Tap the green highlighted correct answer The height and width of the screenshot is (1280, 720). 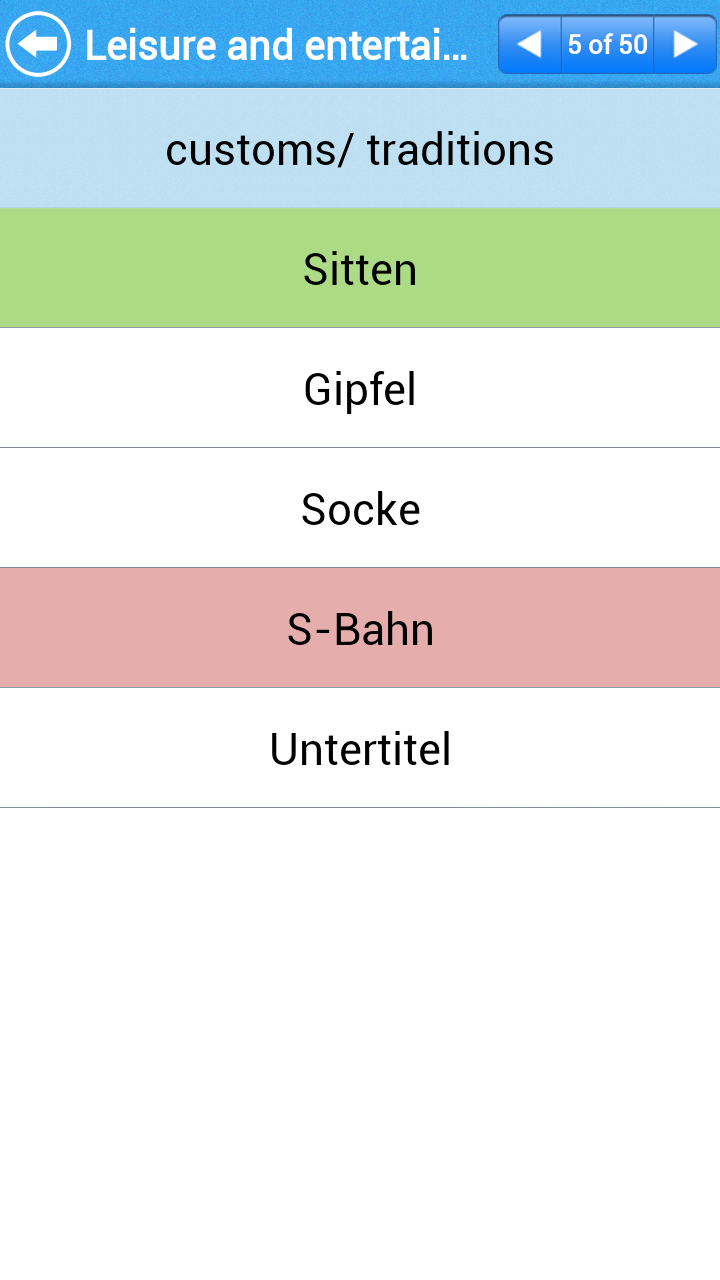coord(360,267)
